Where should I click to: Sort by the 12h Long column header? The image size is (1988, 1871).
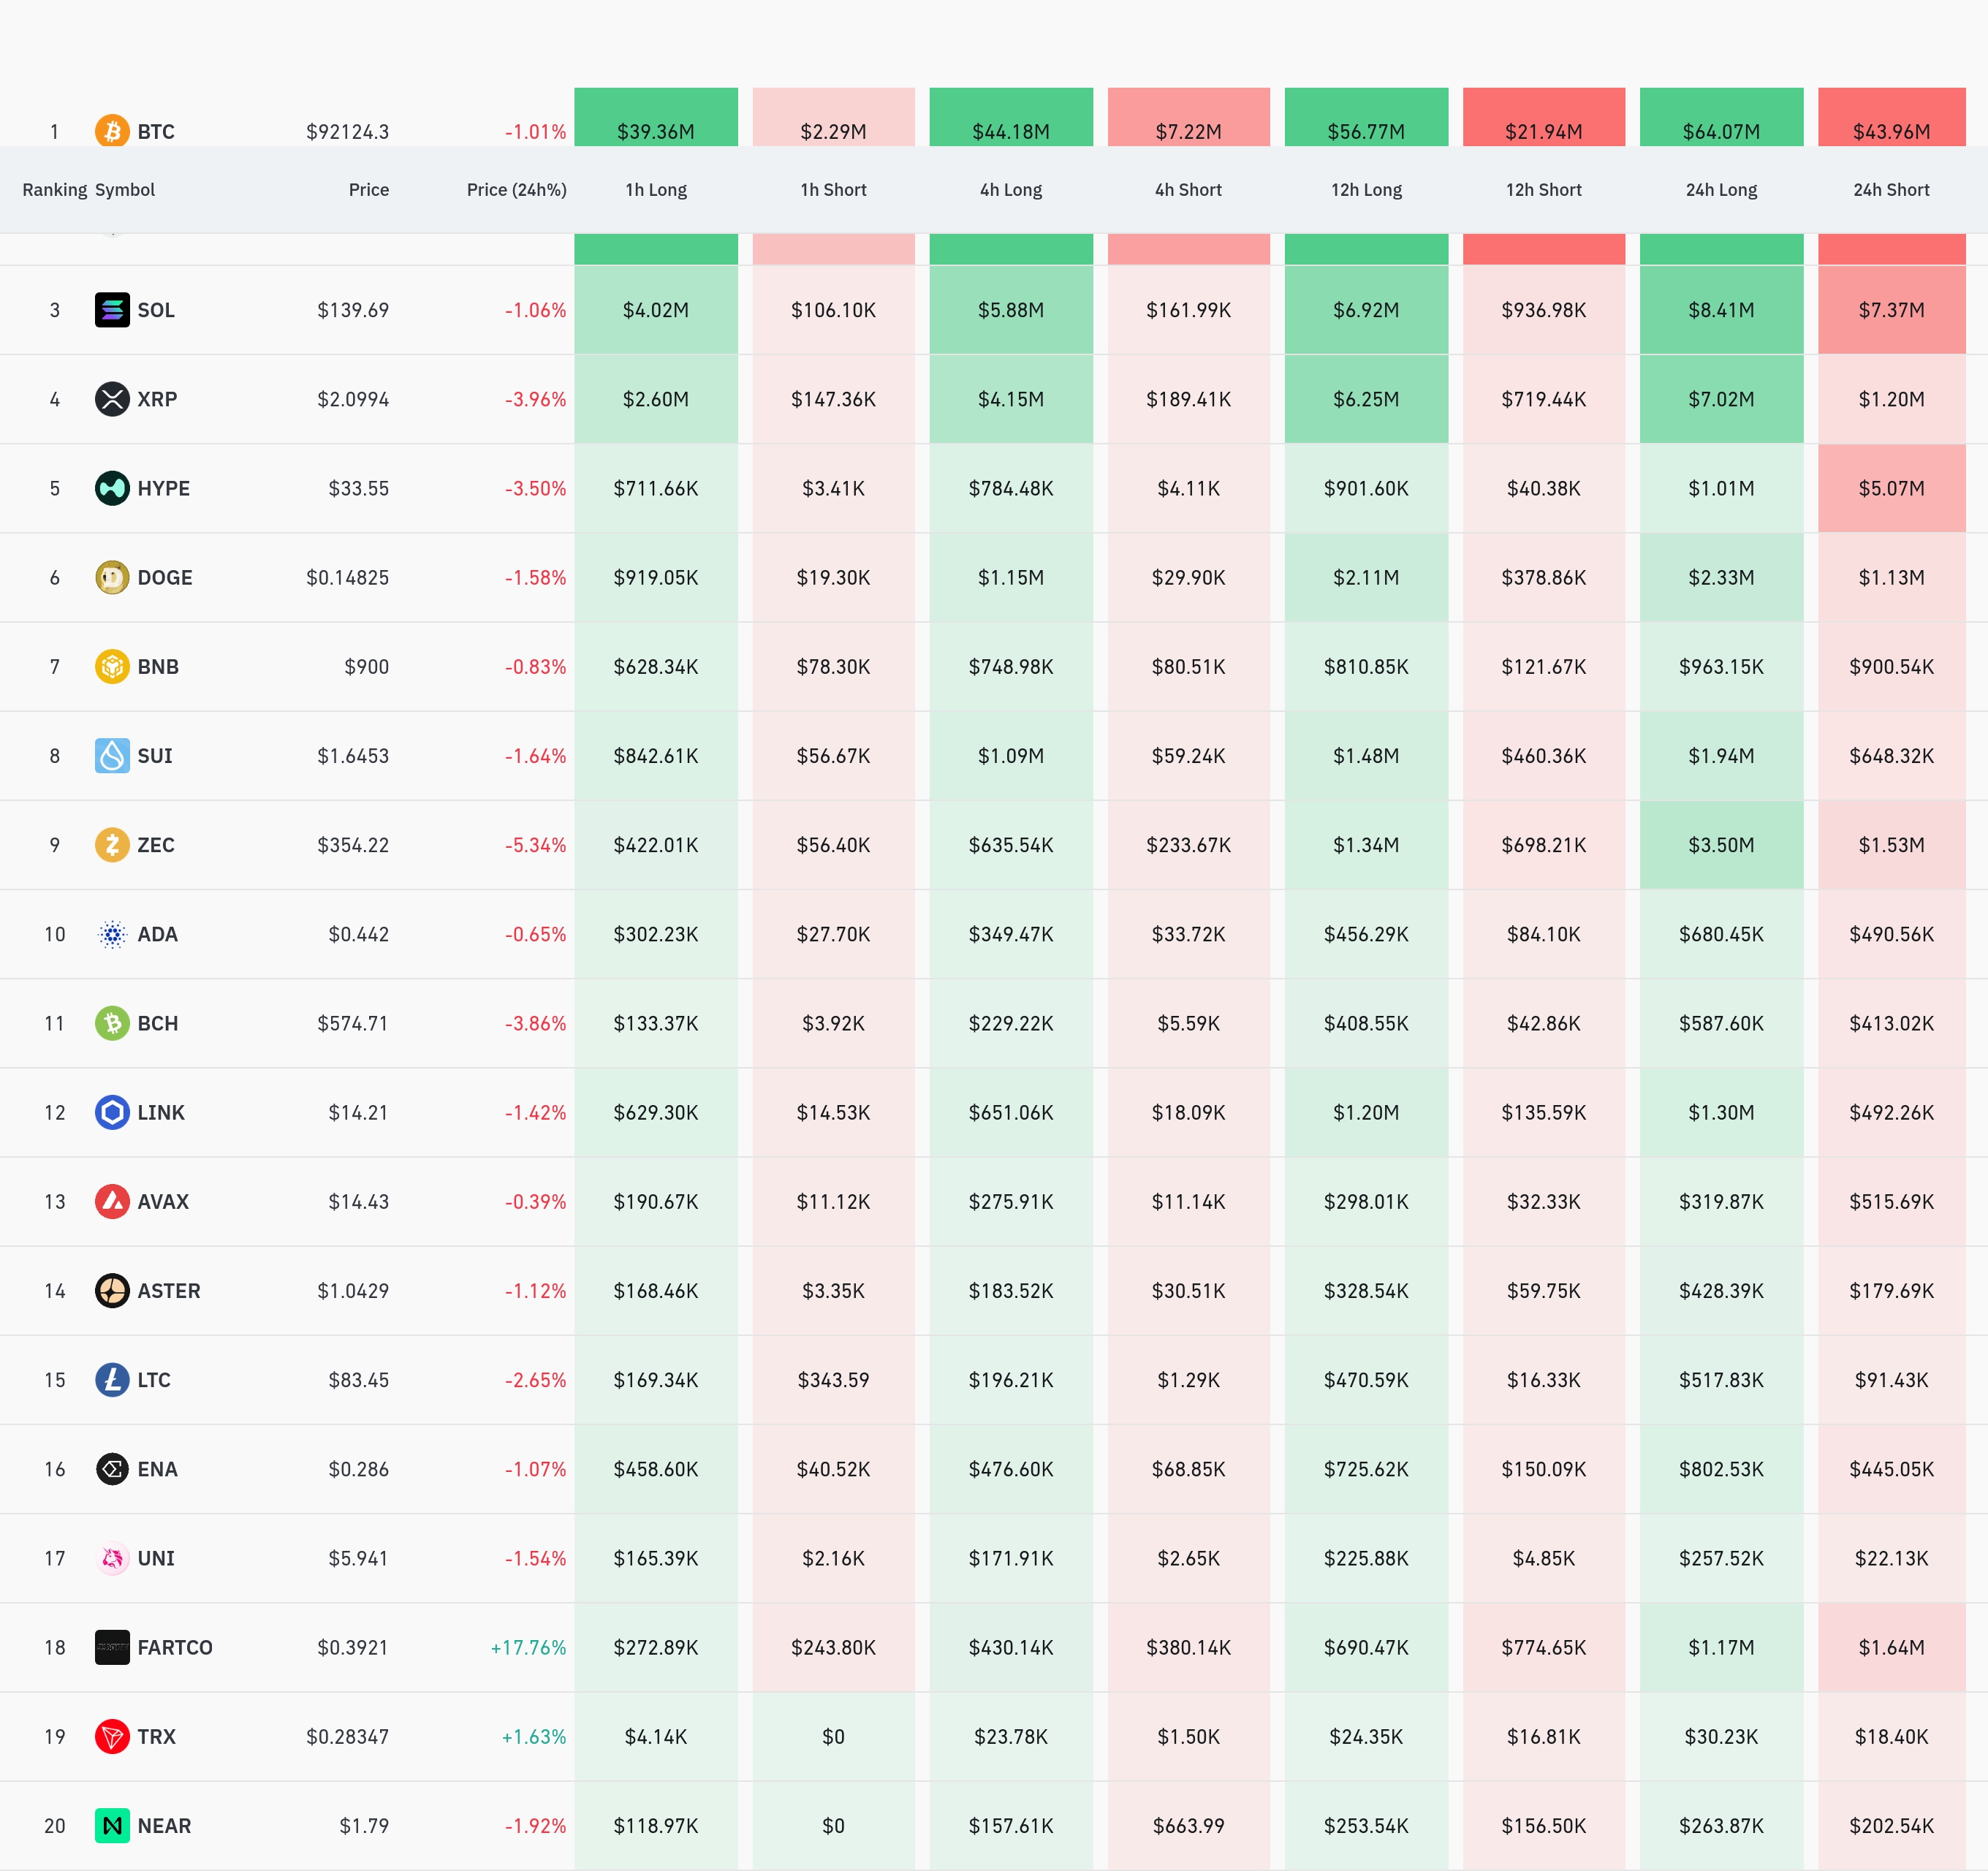pos(1366,190)
